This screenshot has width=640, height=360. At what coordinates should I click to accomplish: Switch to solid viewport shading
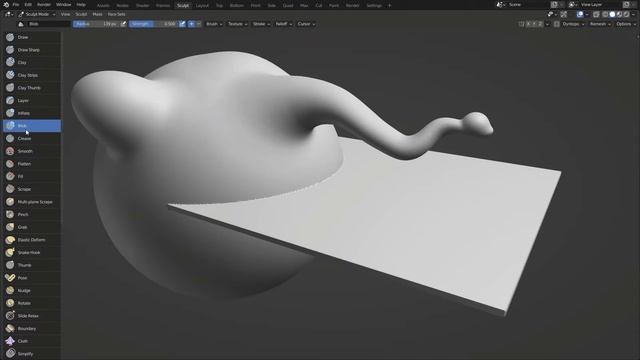(x=612, y=14)
